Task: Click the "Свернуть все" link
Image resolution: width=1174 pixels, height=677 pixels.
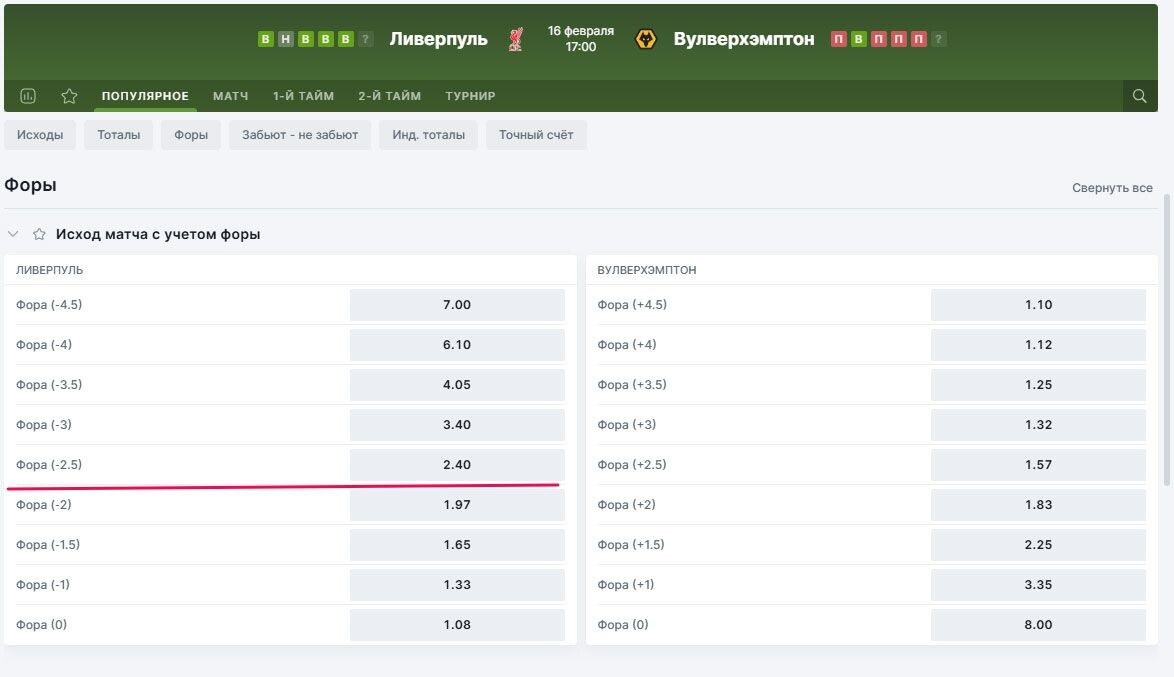Action: (x=1112, y=188)
